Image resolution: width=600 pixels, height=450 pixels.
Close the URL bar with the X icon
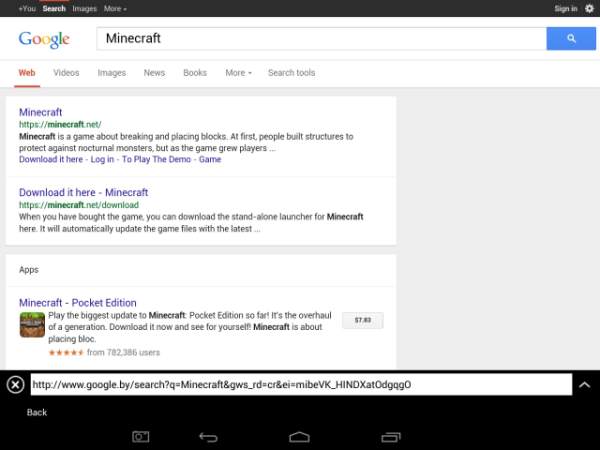(x=15, y=385)
